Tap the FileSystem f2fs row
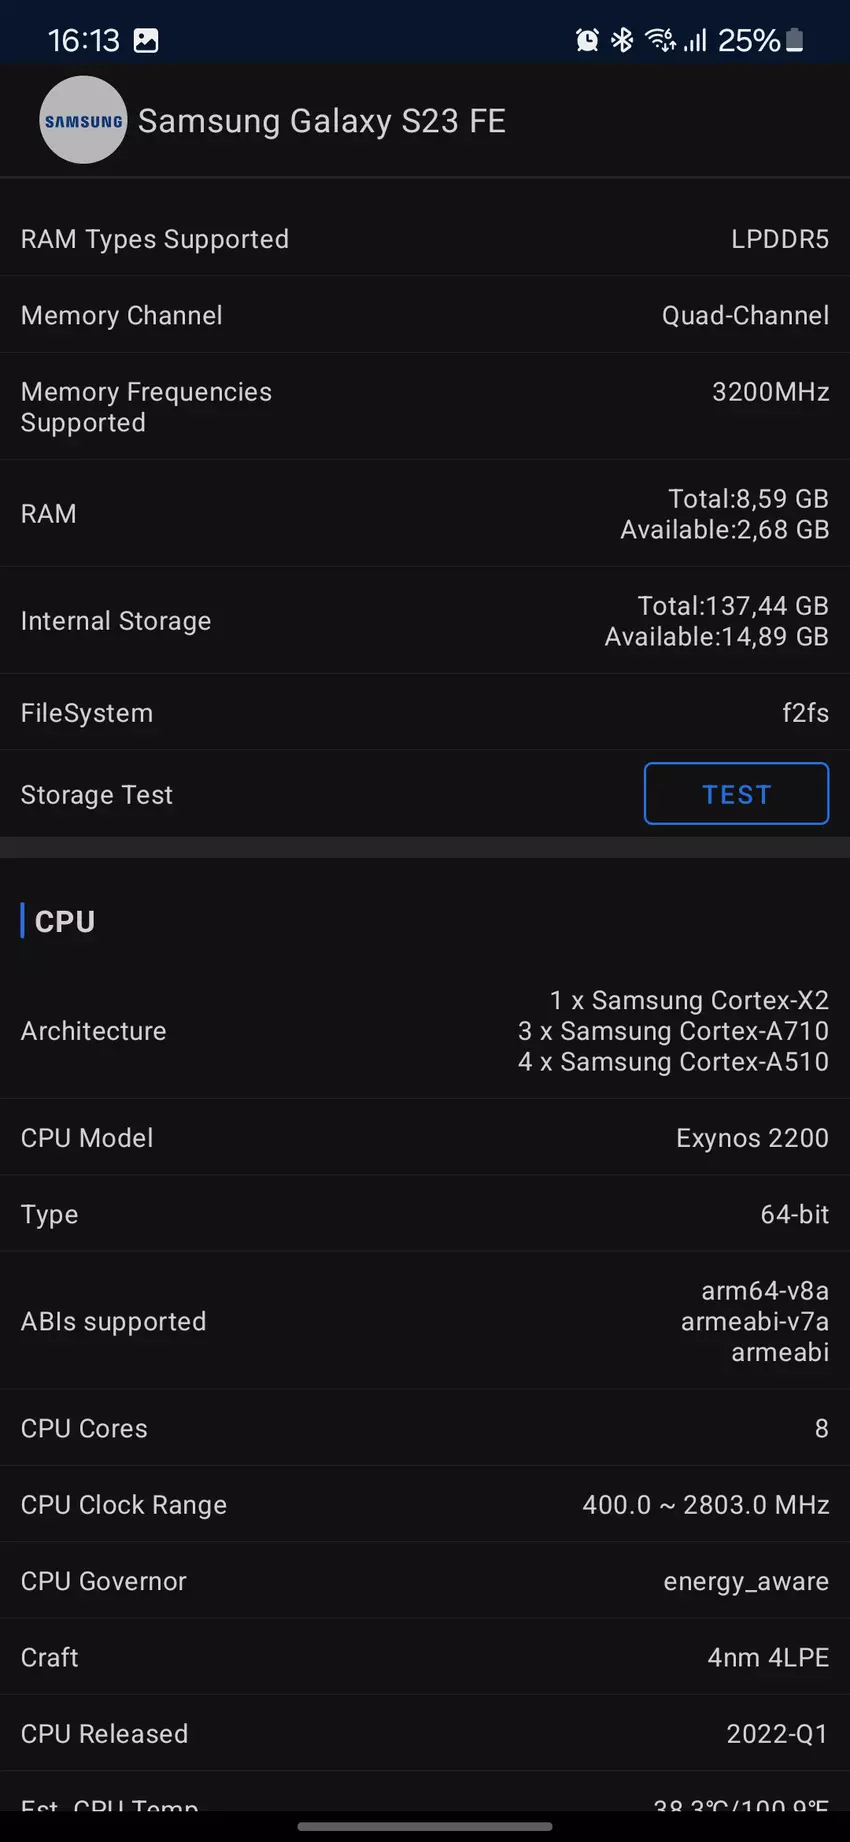Image resolution: width=850 pixels, height=1842 pixels. point(425,713)
